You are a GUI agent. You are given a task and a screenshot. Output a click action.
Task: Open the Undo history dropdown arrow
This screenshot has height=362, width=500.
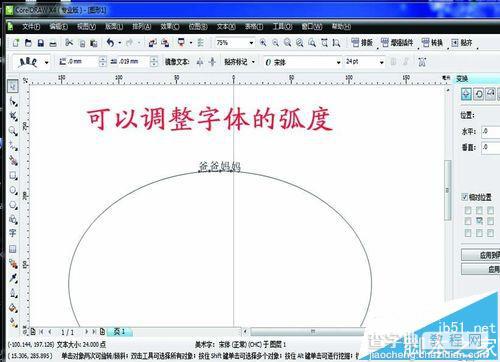tap(120, 43)
